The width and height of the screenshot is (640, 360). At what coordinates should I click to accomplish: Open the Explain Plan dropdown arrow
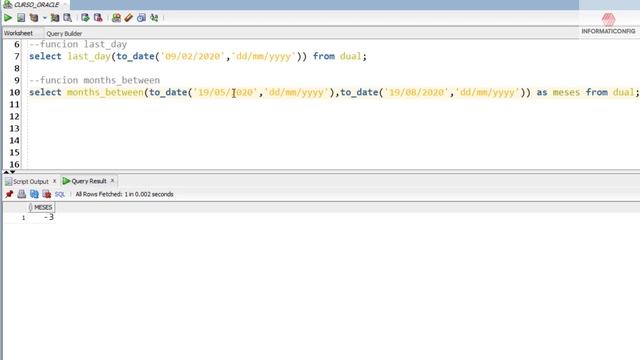click(x=44, y=18)
